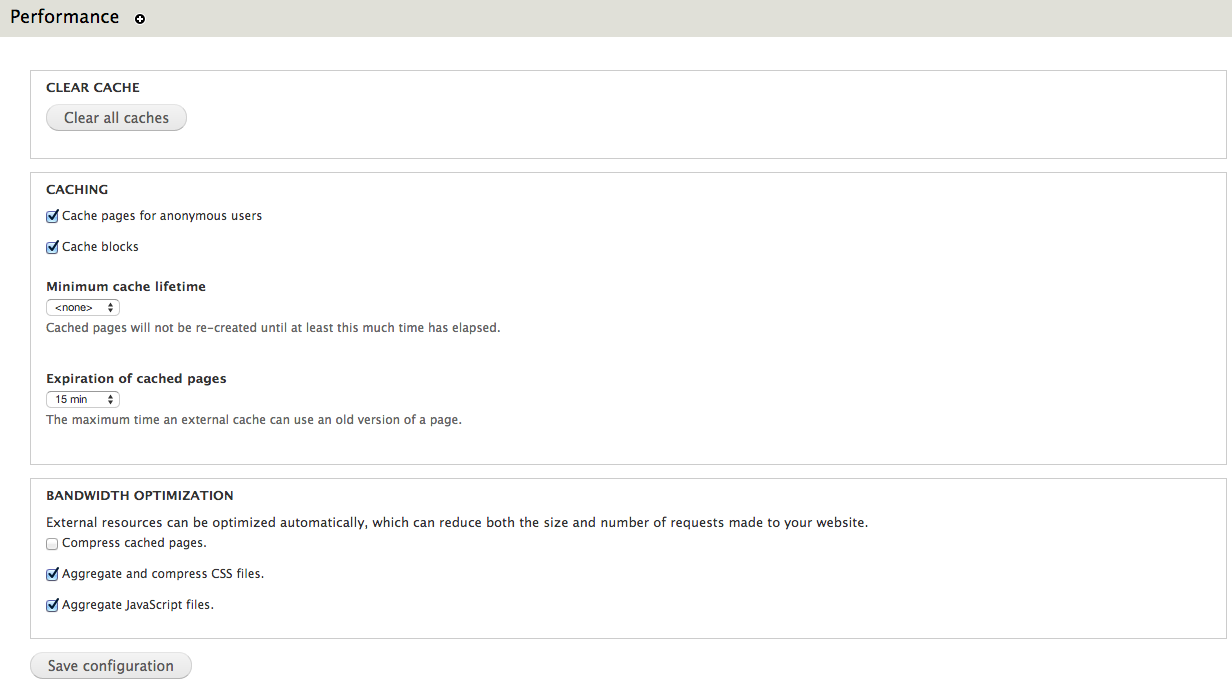This screenshot has width=1232, height=689.
Task: Click the BANDWIDTH OPTIMIZATION section heading
Action: pos(140,496)
